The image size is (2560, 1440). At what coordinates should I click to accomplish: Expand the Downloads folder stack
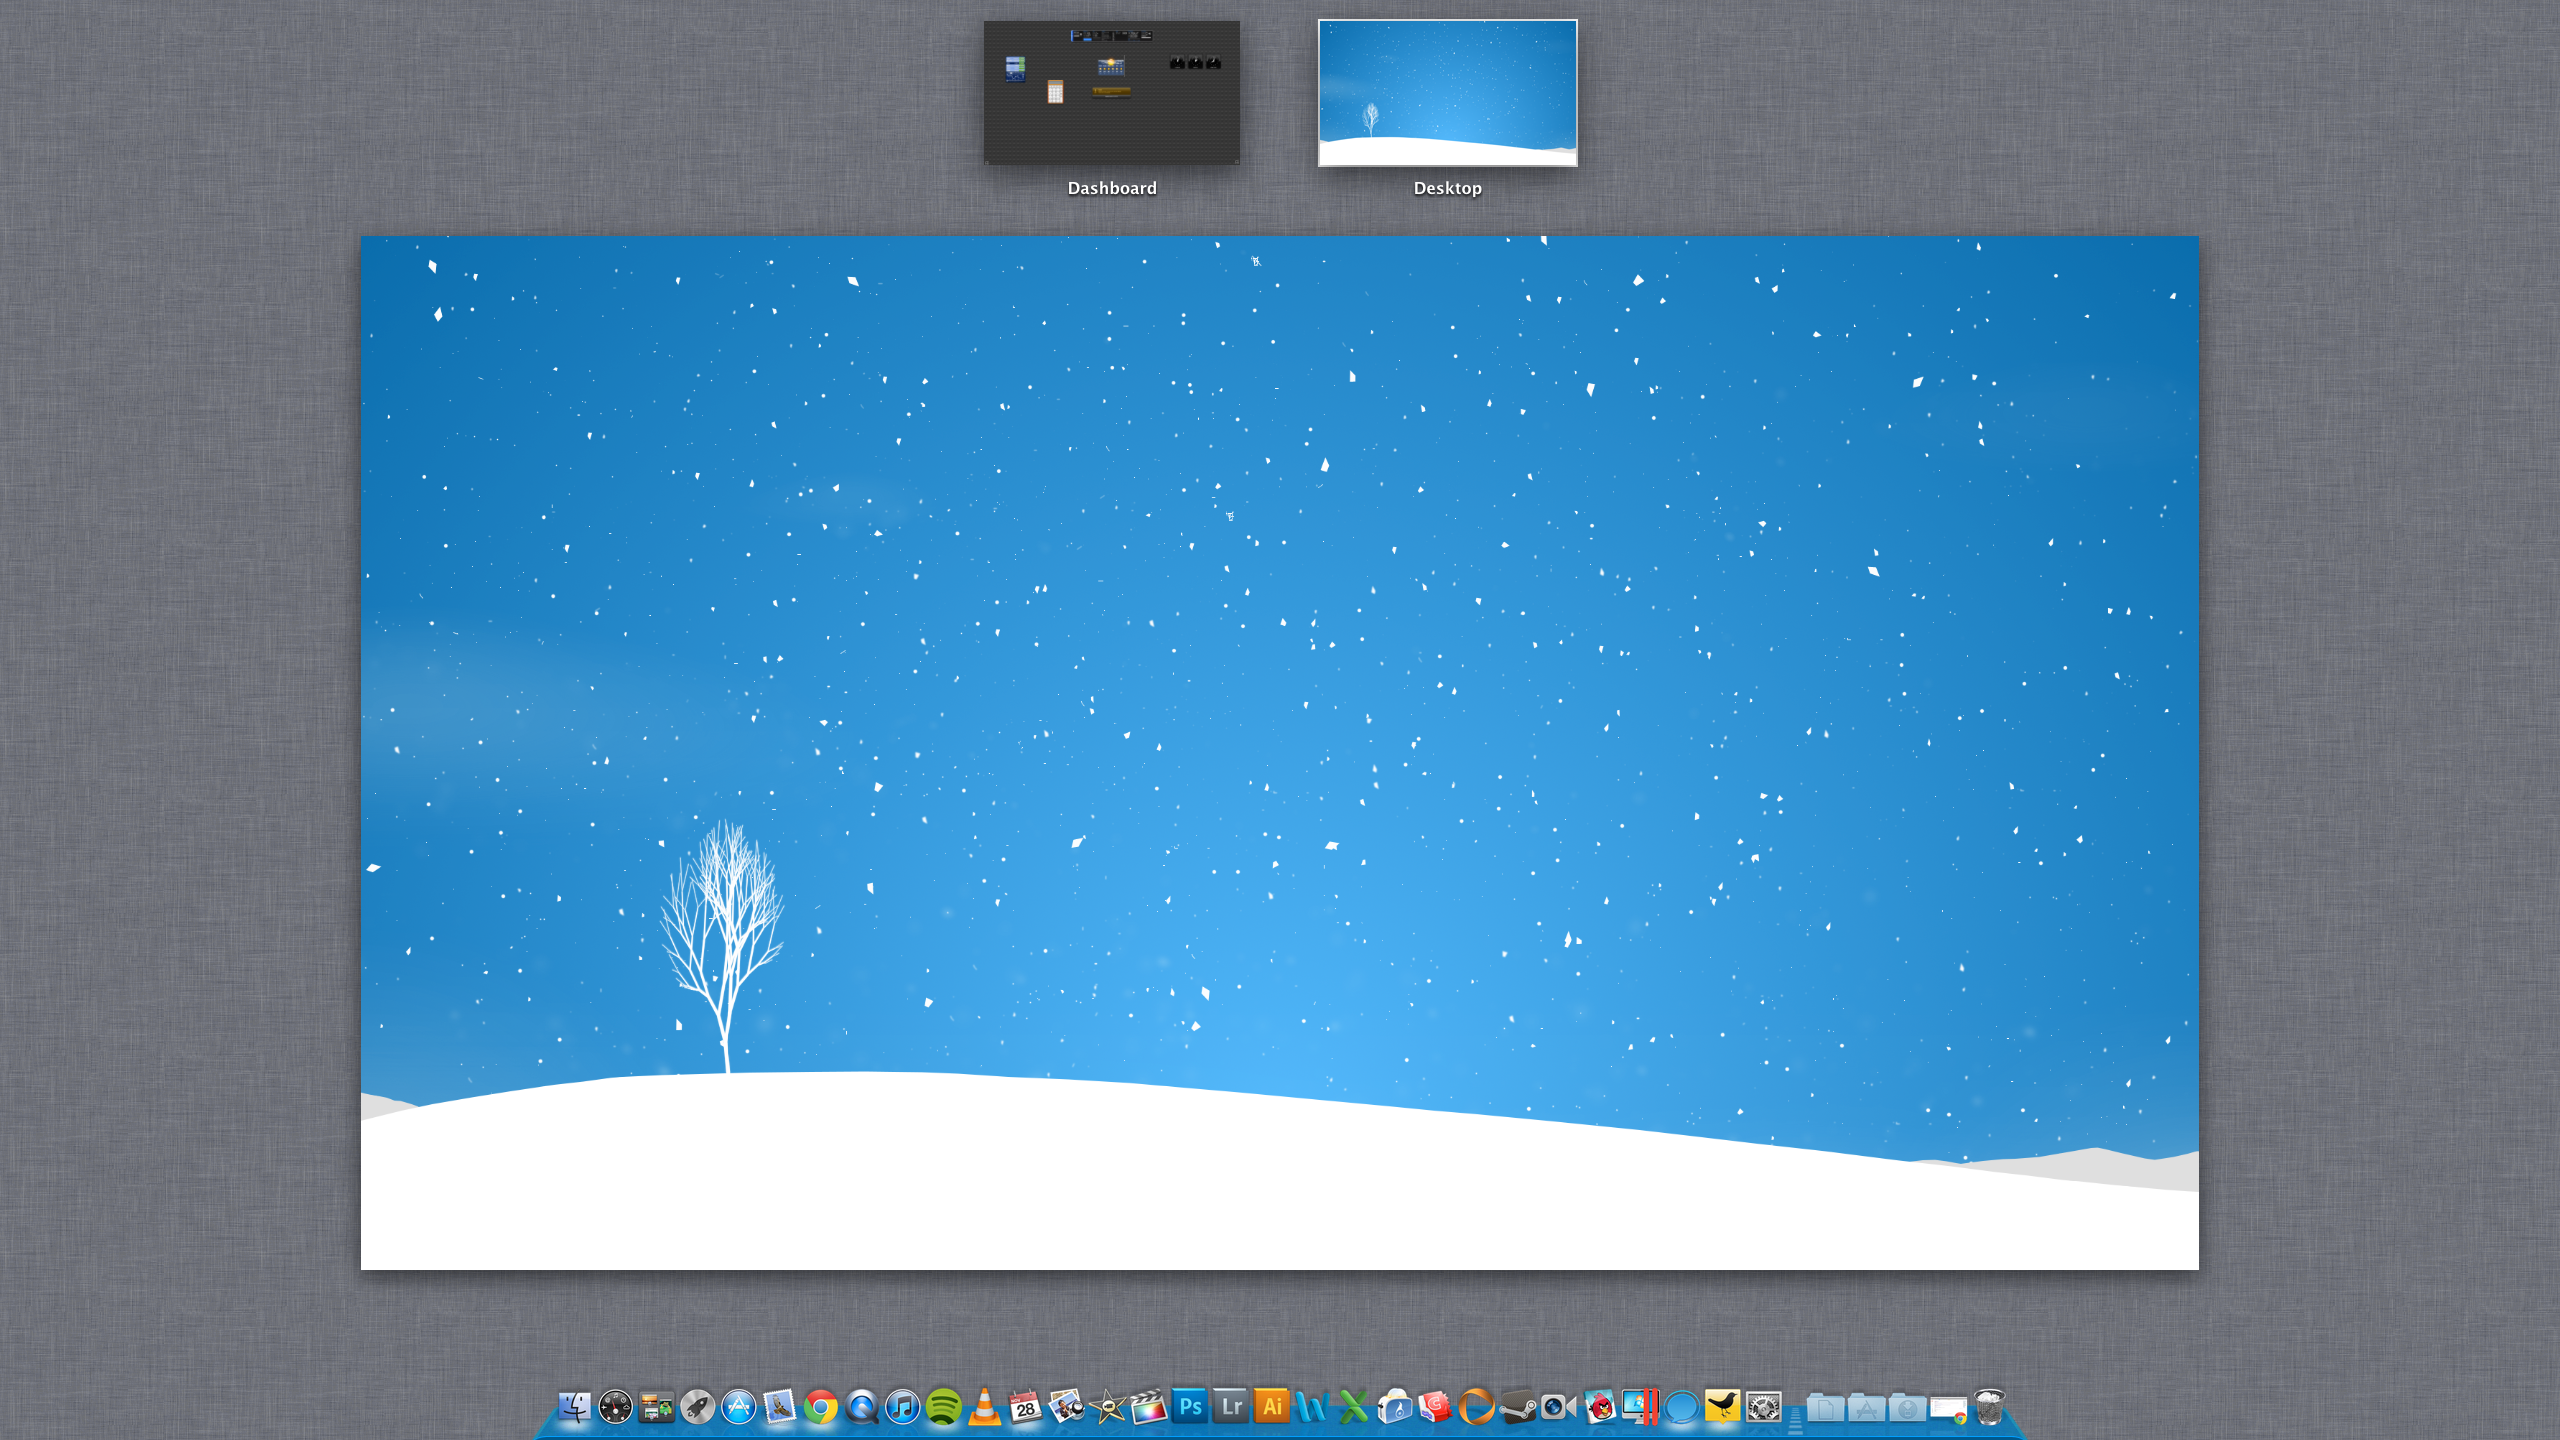pos(1907,1408)
